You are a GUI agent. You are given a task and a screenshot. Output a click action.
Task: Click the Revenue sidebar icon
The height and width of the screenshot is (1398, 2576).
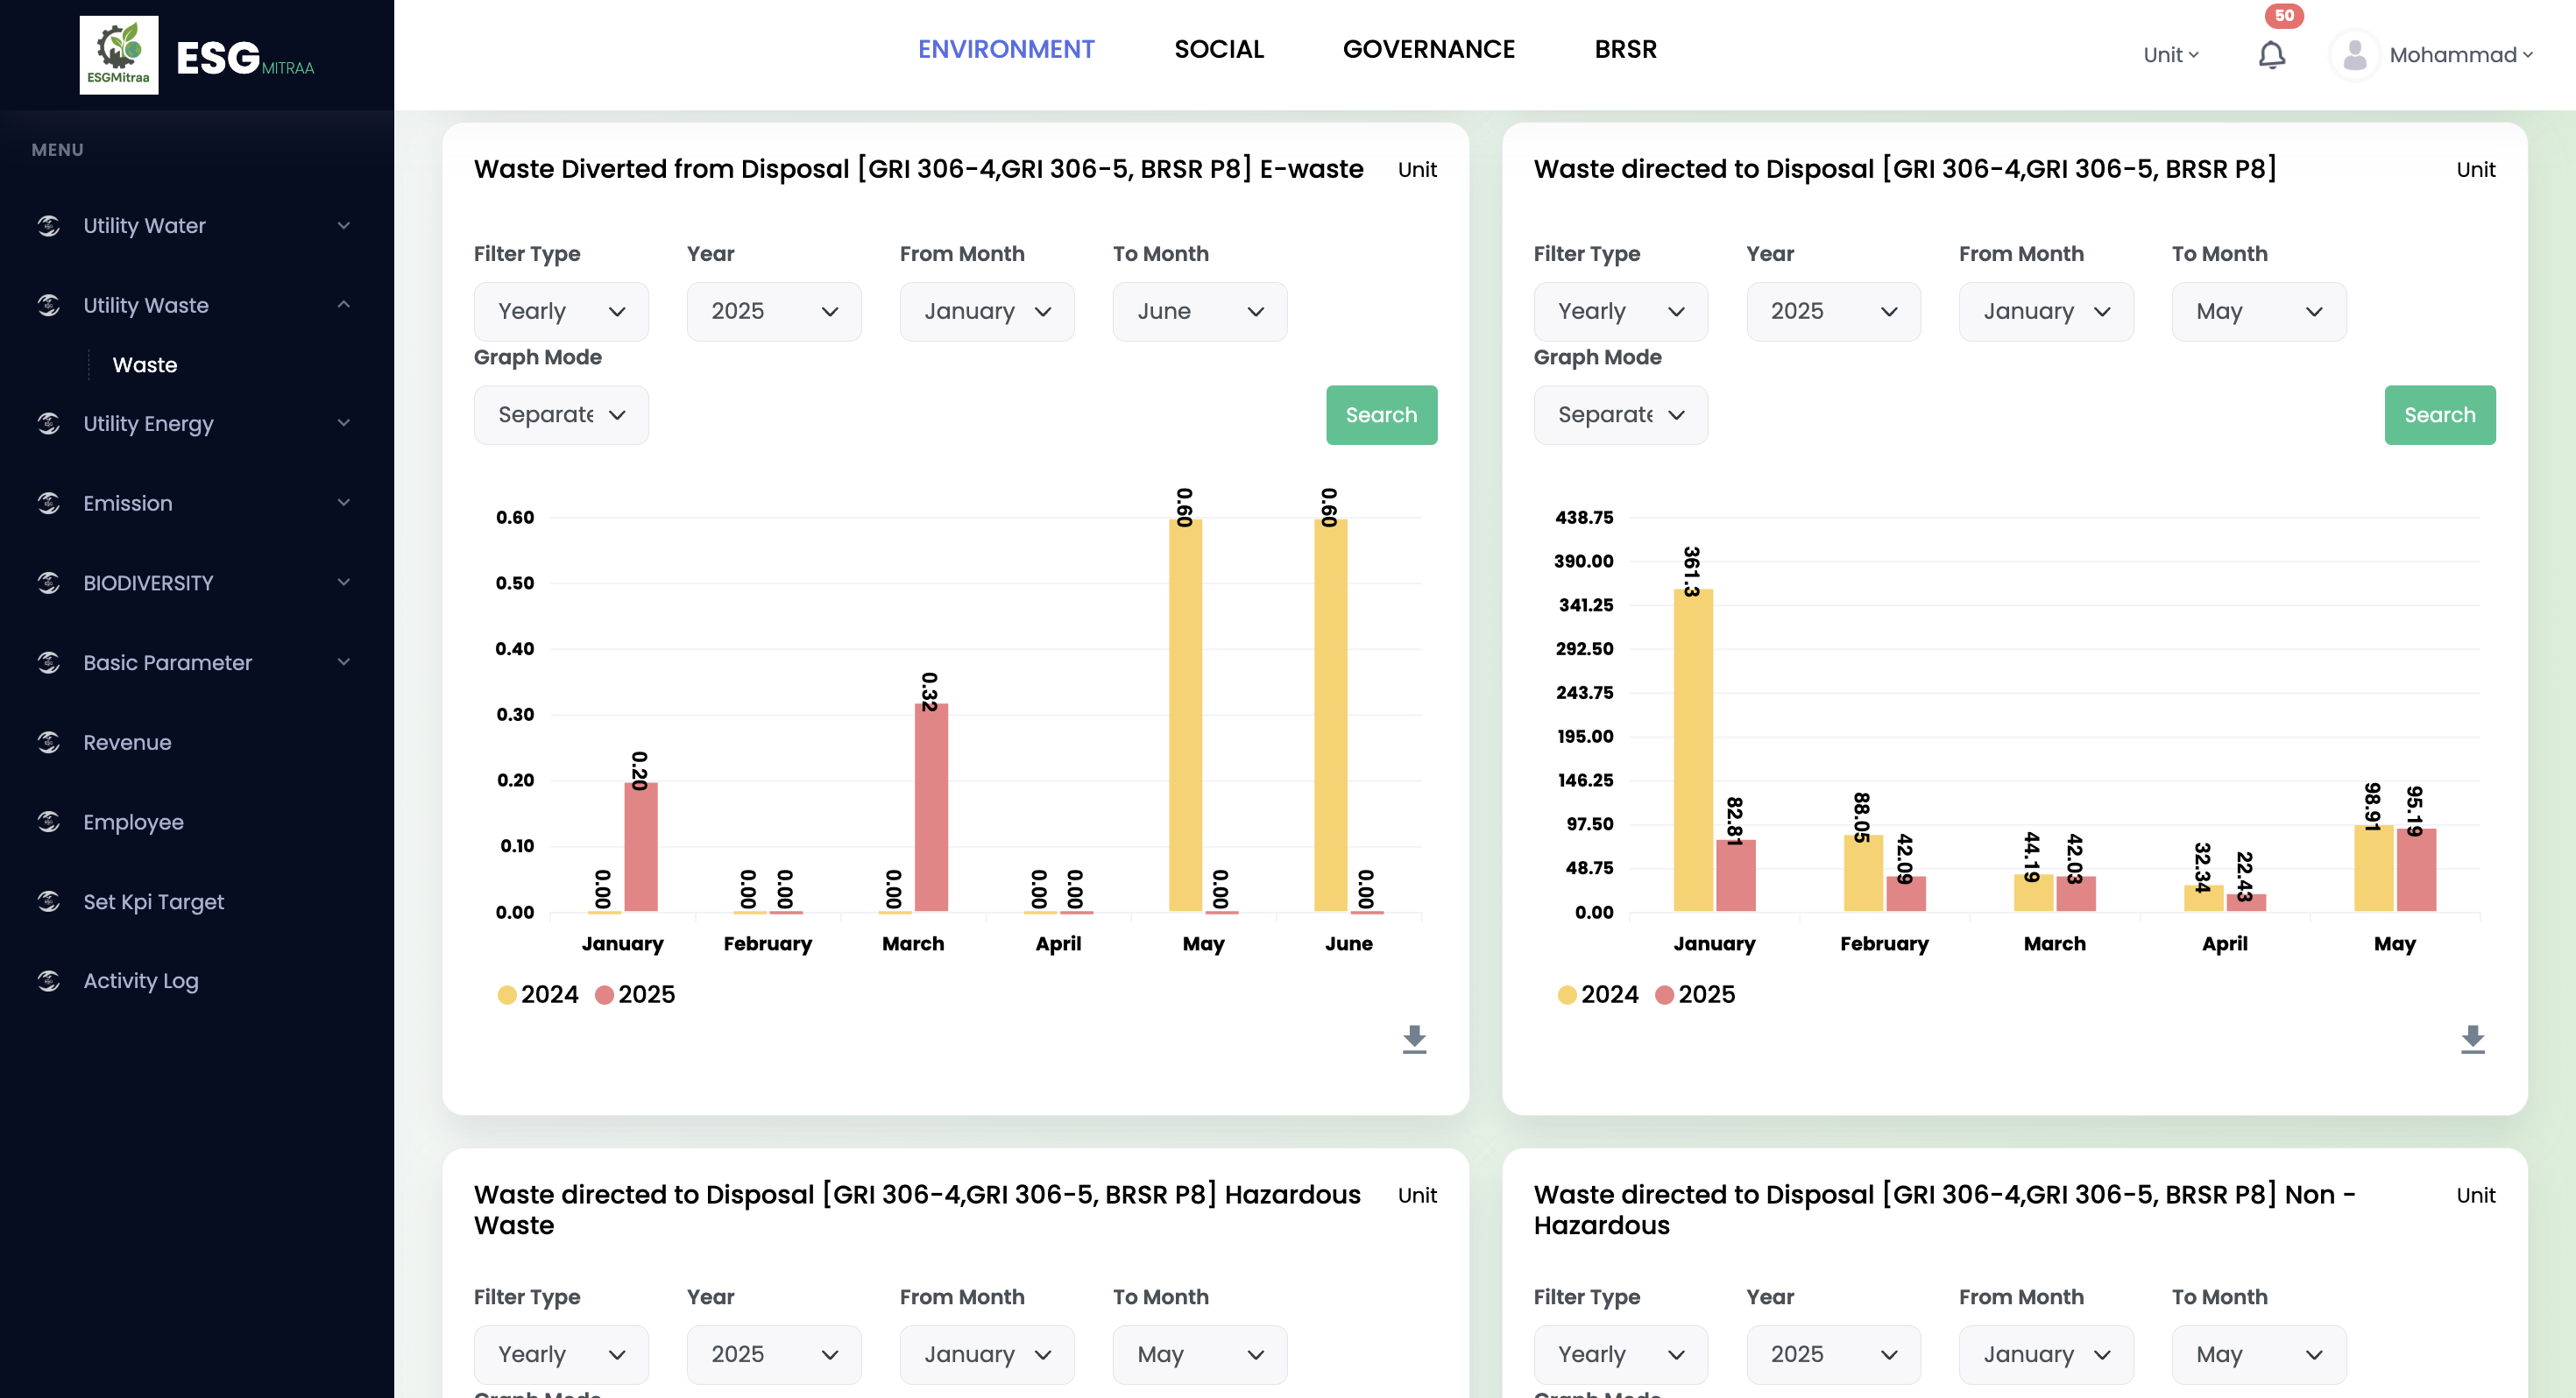(x=49, y=742)
